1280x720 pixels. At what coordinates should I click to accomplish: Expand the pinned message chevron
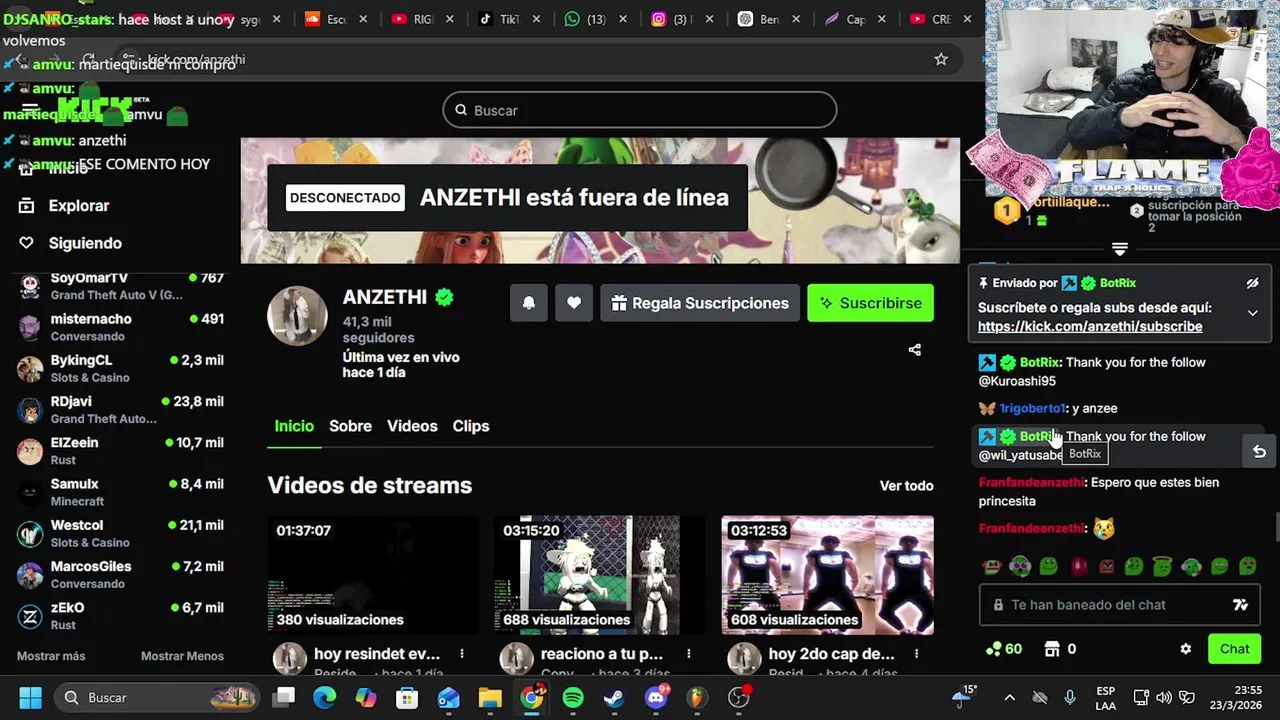pos(1252,313)
